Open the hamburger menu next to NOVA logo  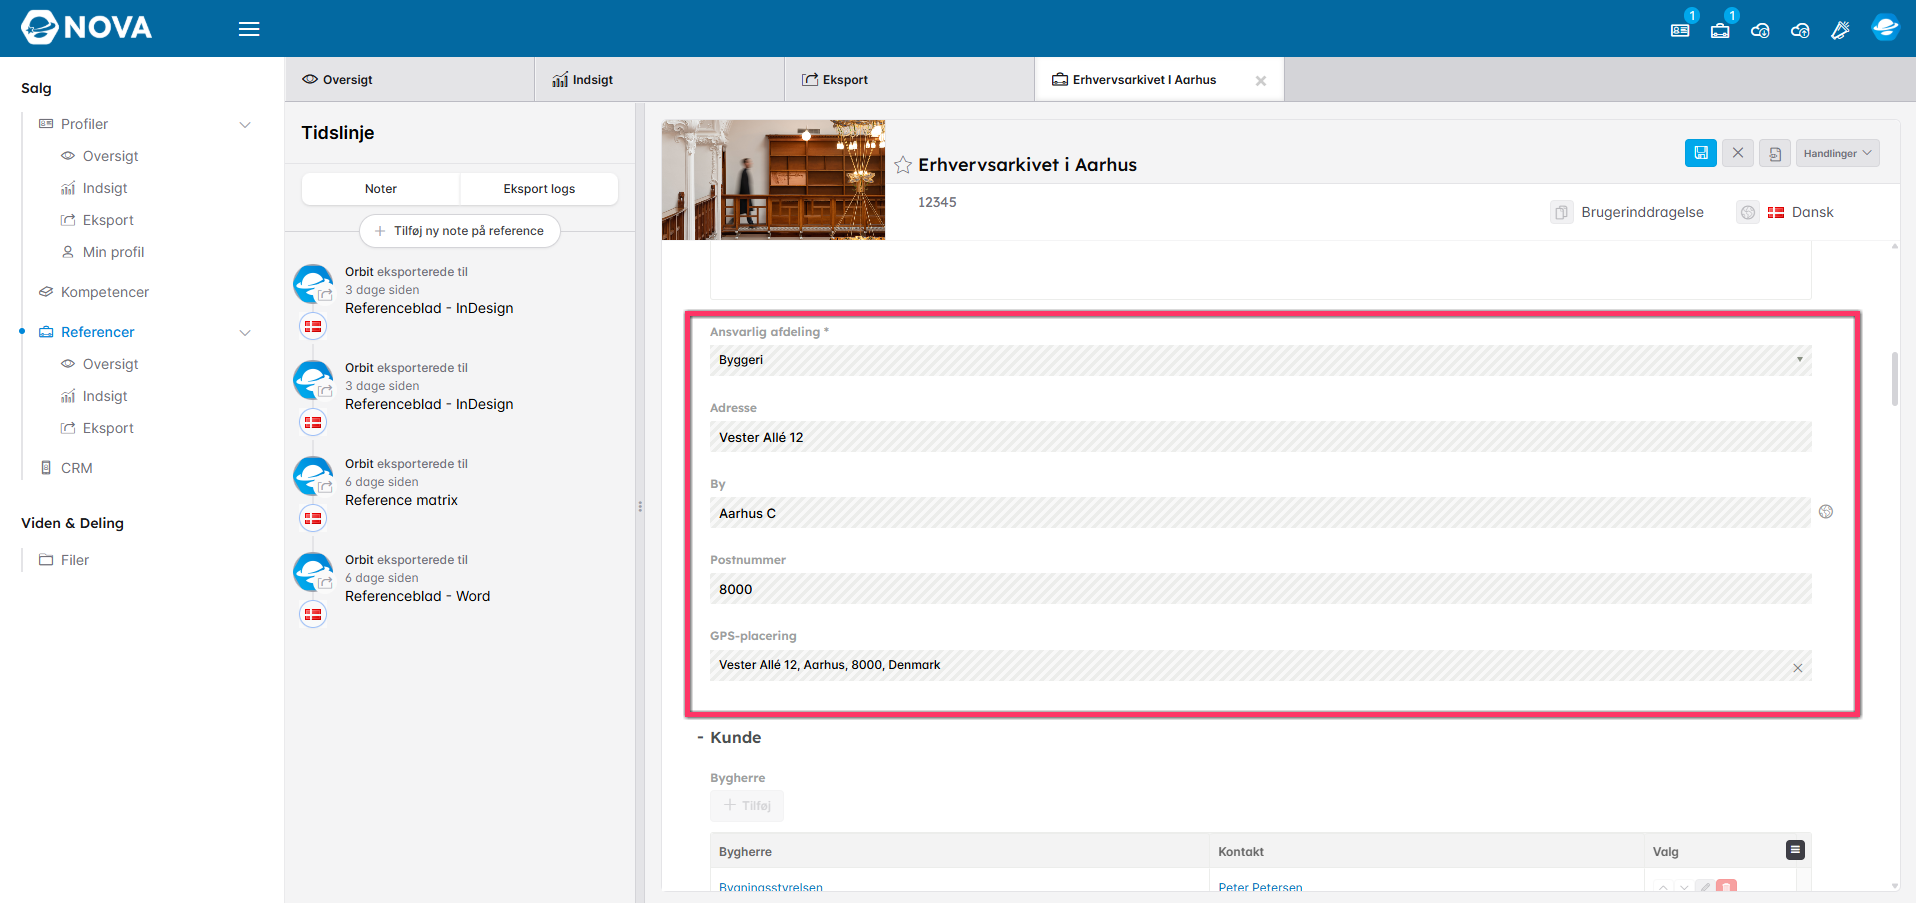click(249, 29)
